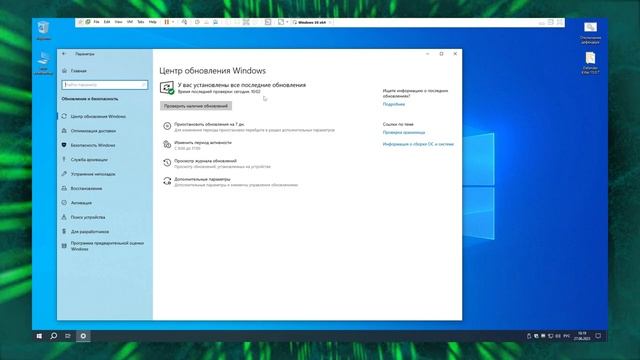Open Восстановление section

(86, 189)
